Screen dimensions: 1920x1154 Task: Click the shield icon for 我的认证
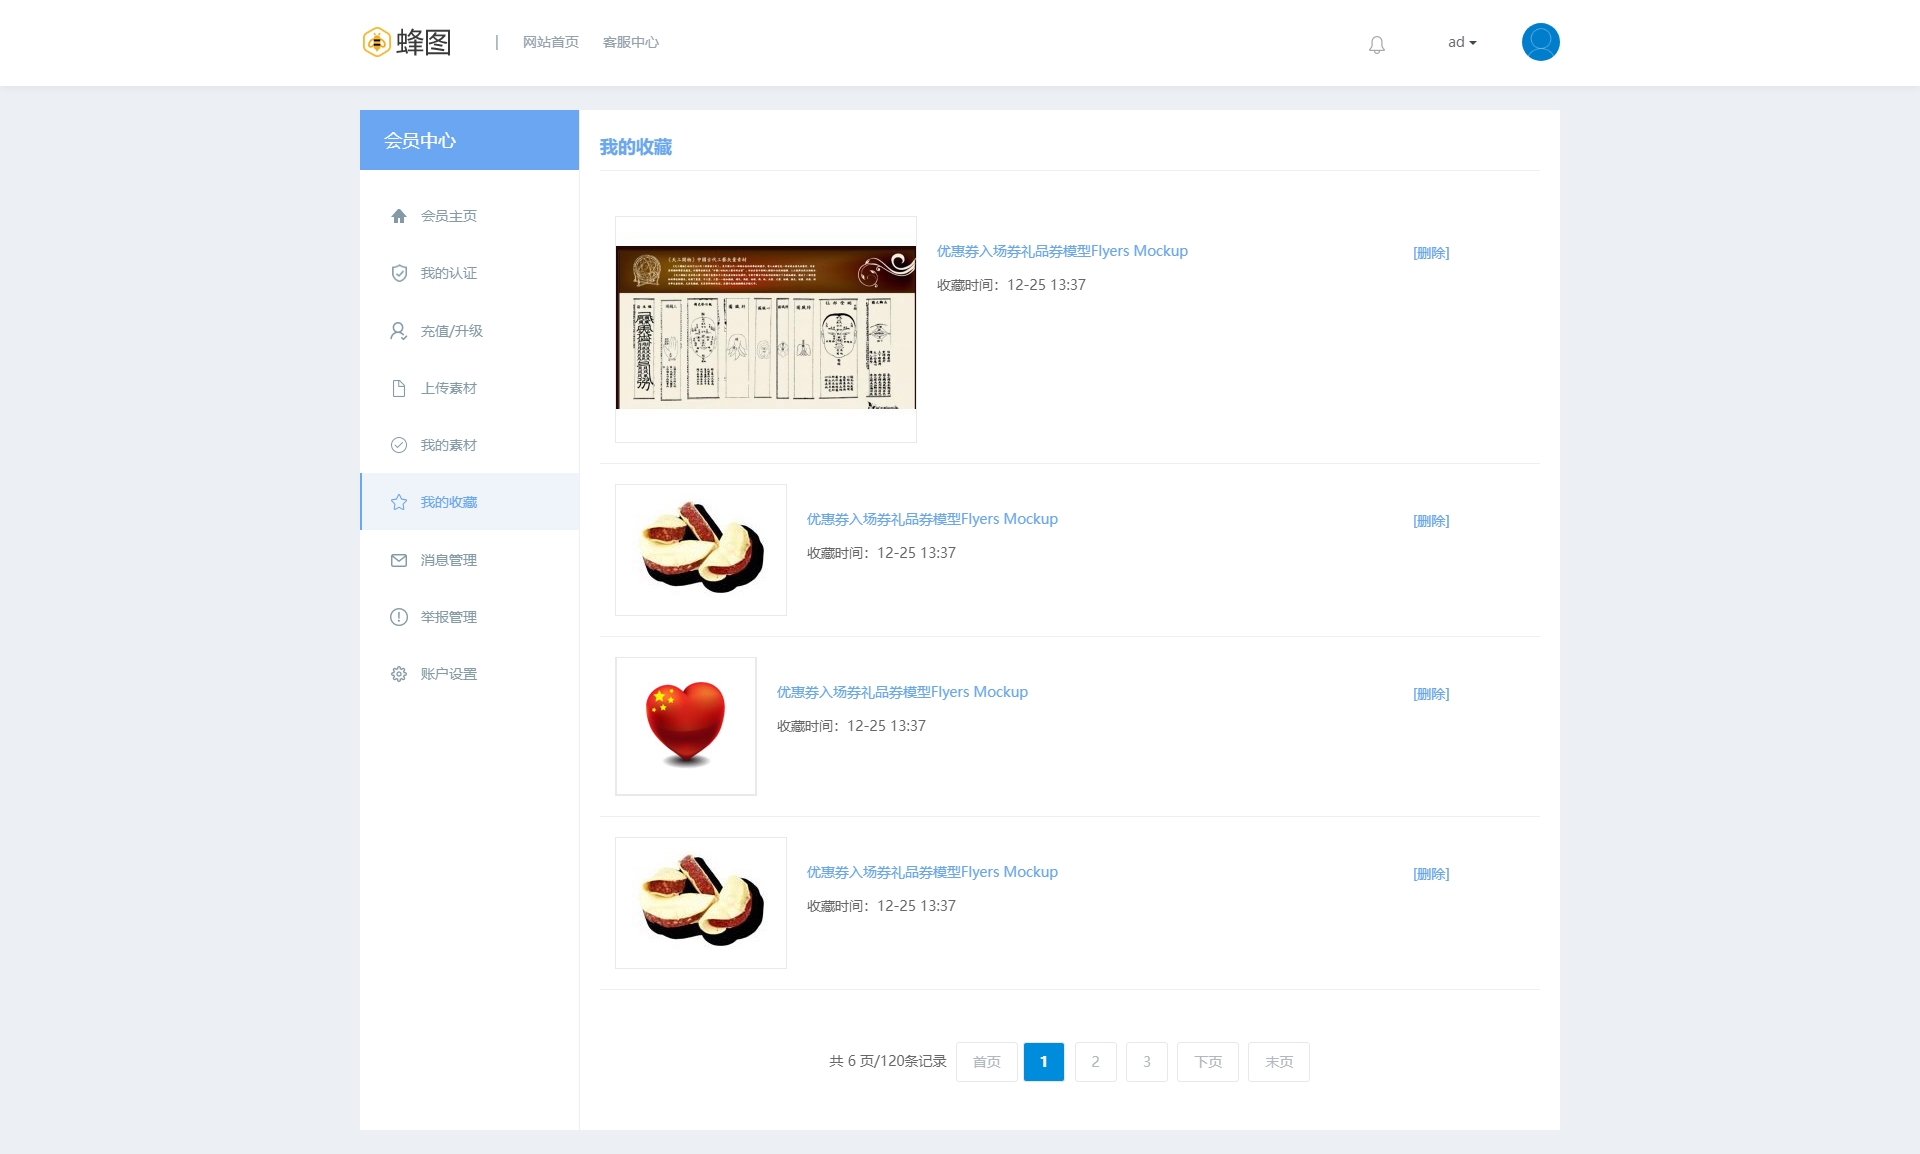pyautogui.click(x=399, y=273)
